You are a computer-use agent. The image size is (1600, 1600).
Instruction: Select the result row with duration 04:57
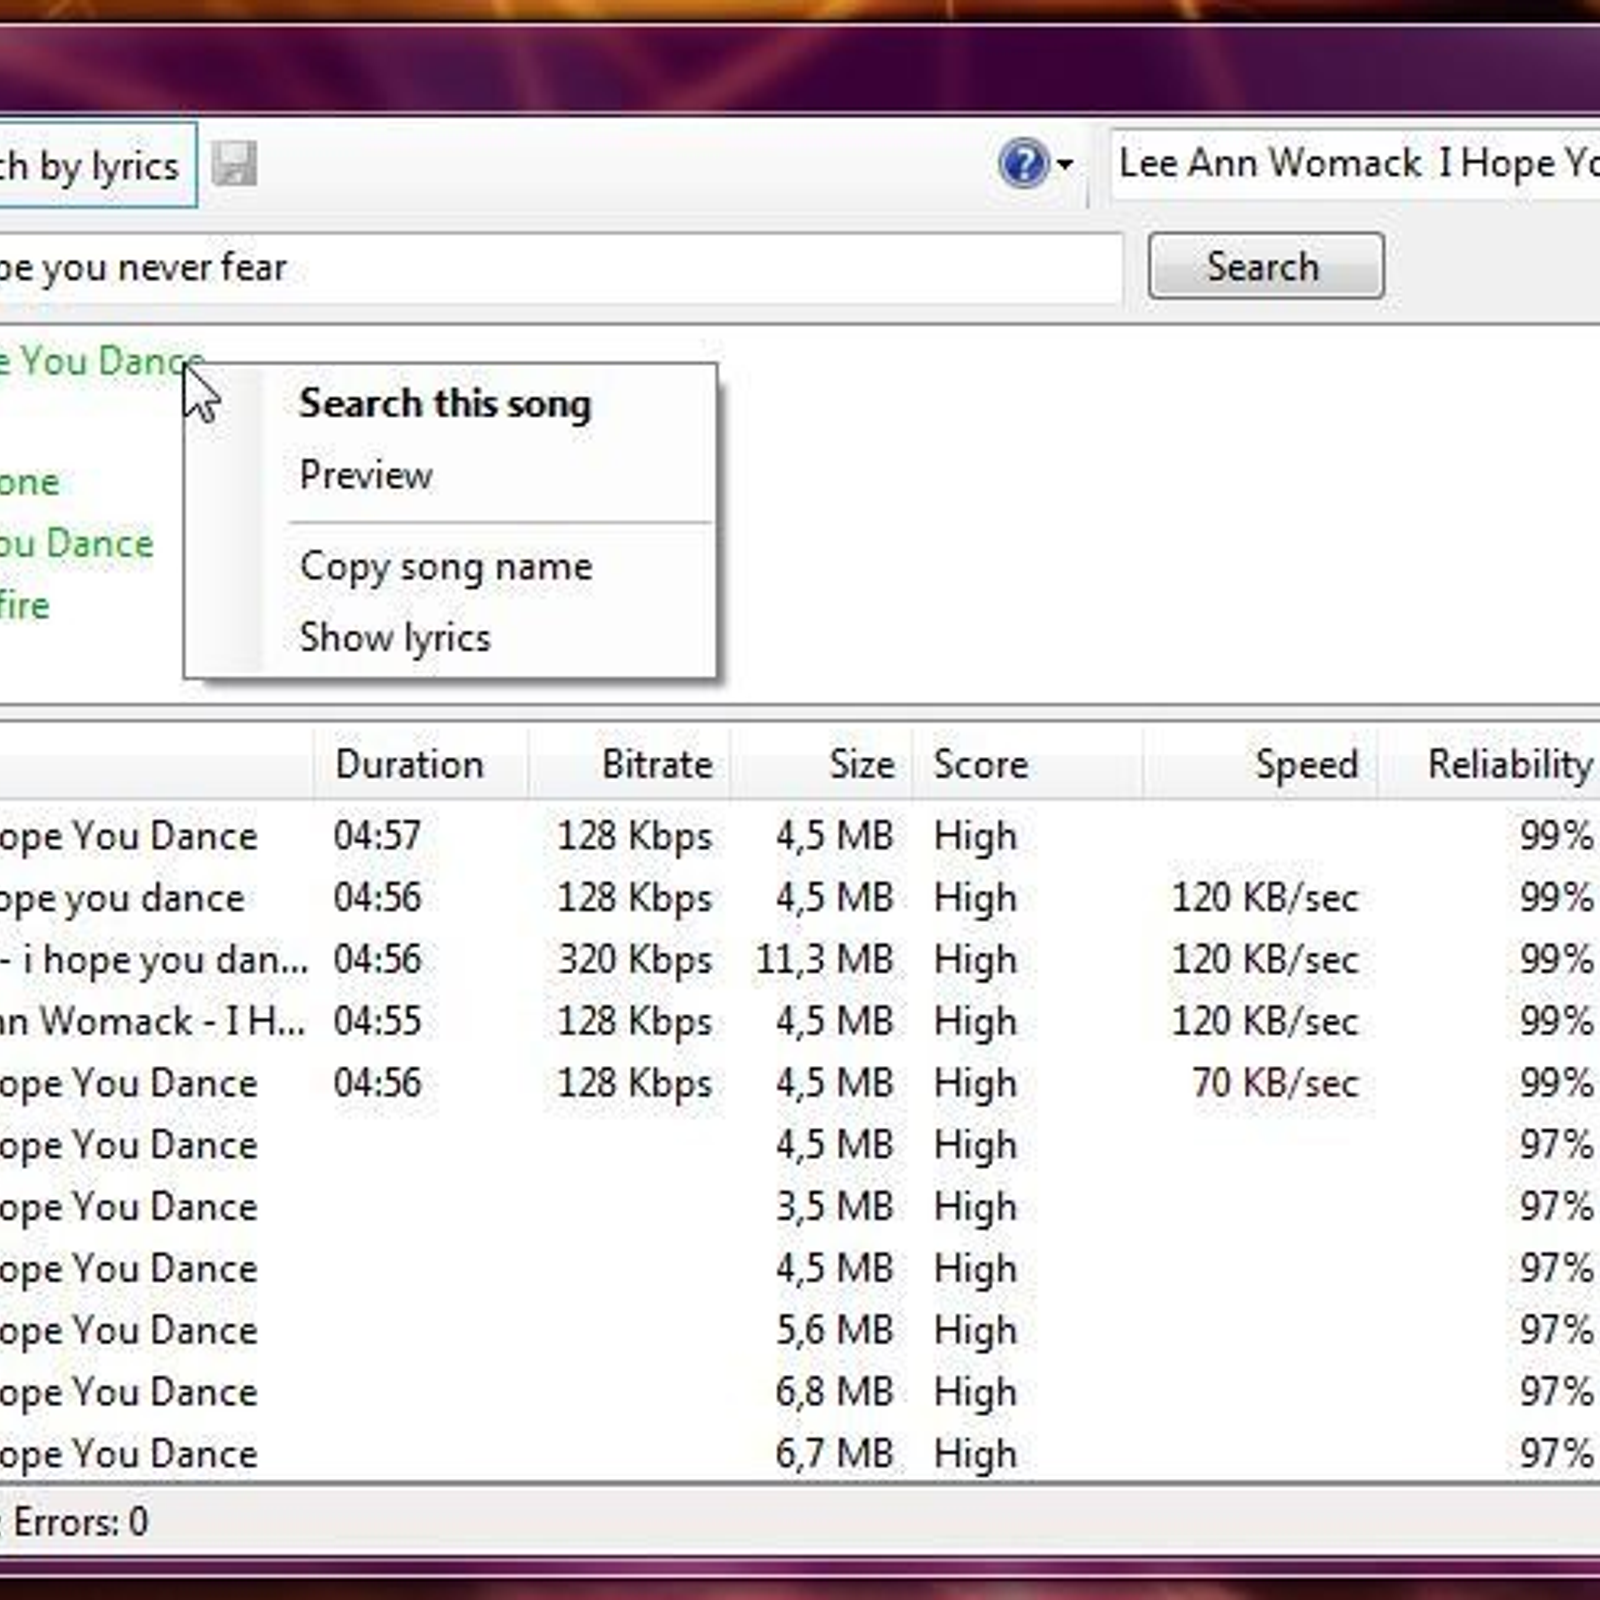coord(800,835)
